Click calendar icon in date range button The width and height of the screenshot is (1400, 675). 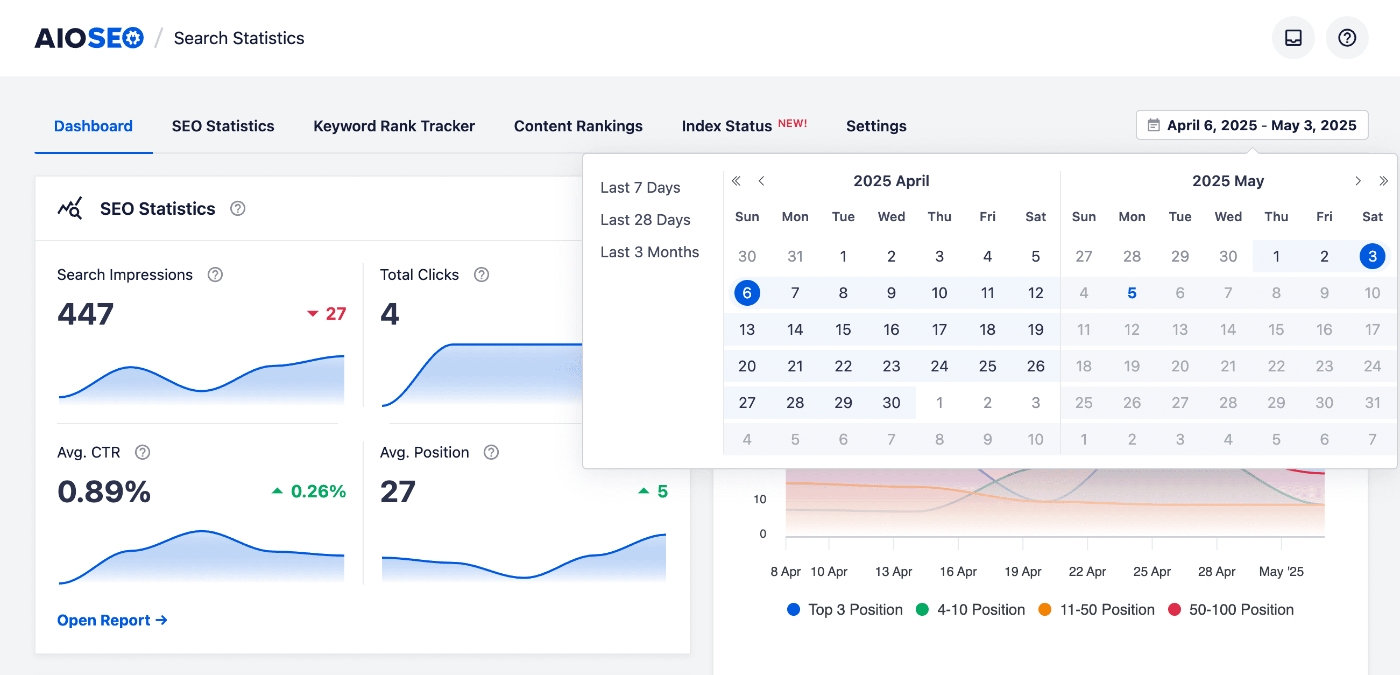tap(1154, 125)
